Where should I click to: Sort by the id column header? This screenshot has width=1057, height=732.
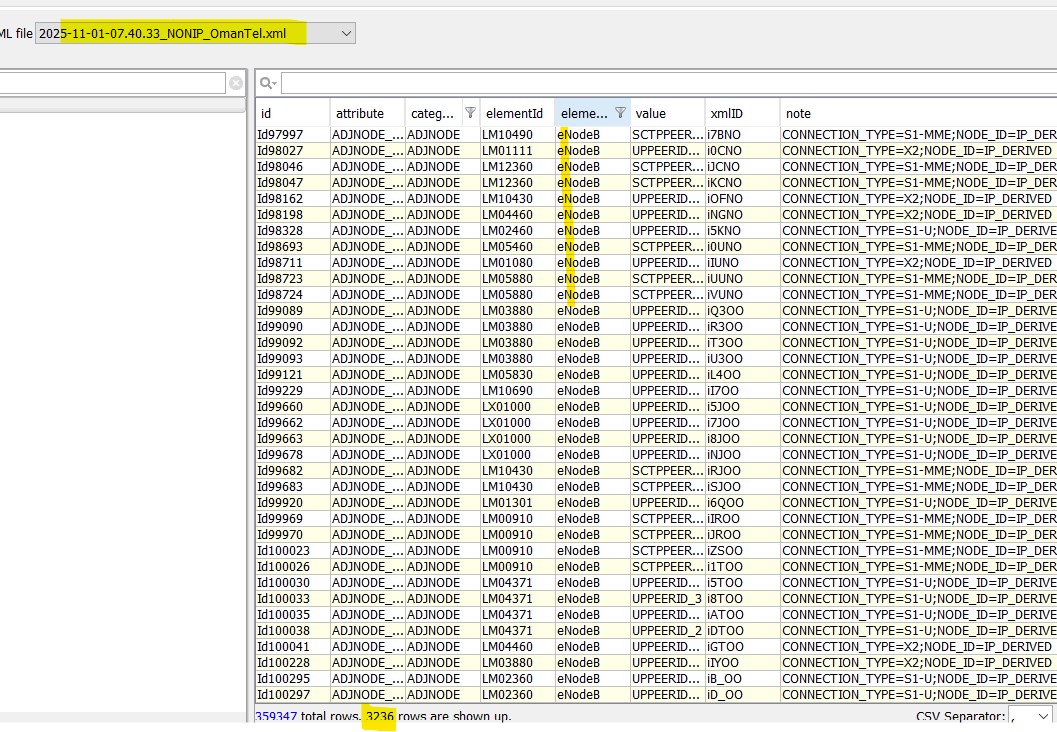292,113
